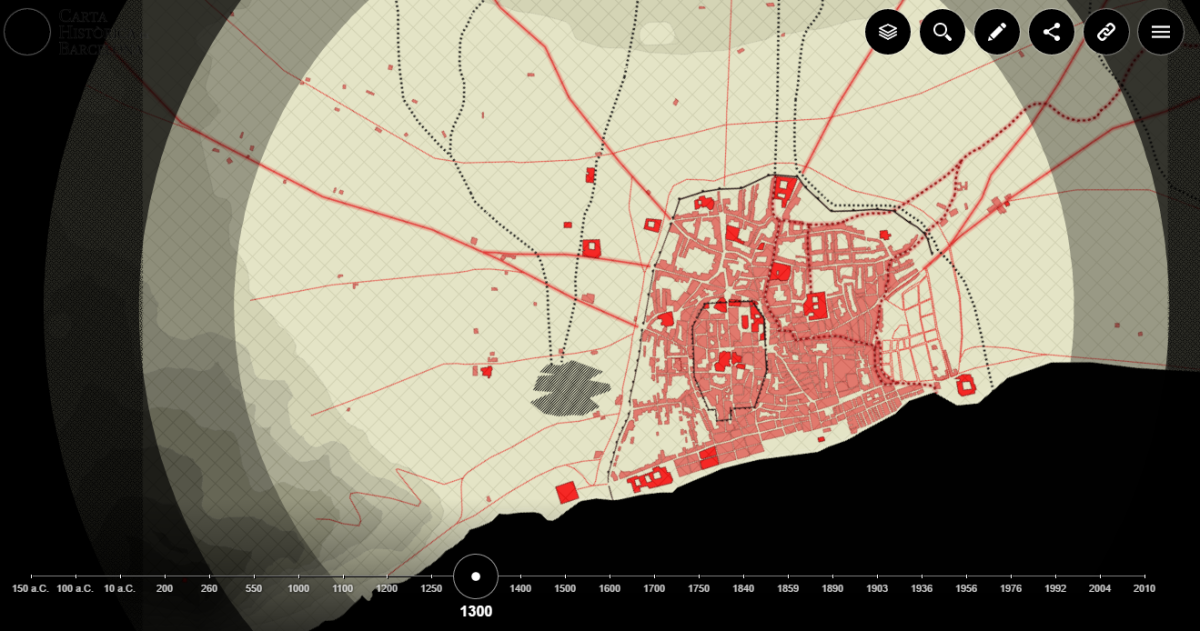Select year 1600 on the timeline

(610, 588)
